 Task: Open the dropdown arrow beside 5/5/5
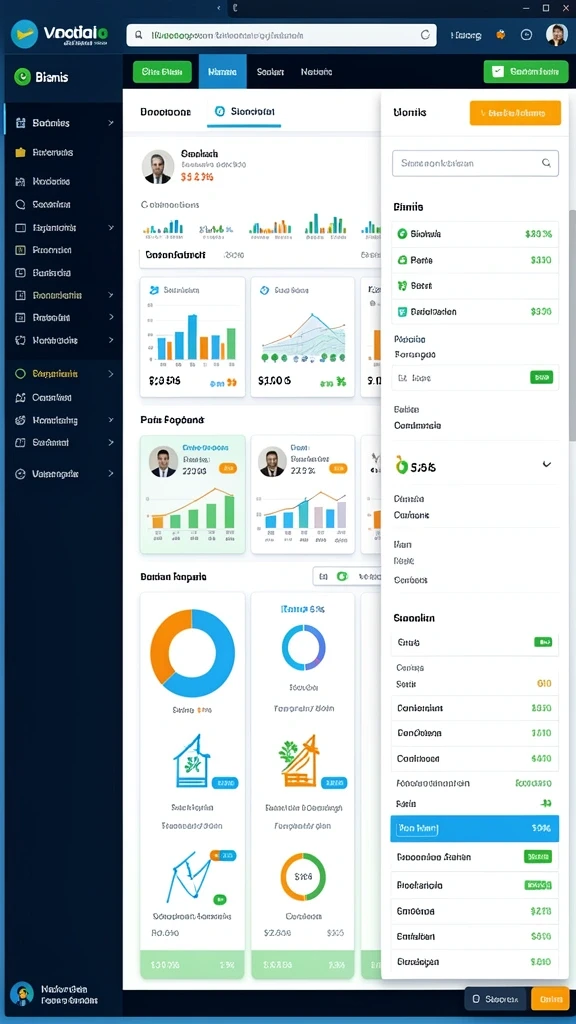coord(547,464)
